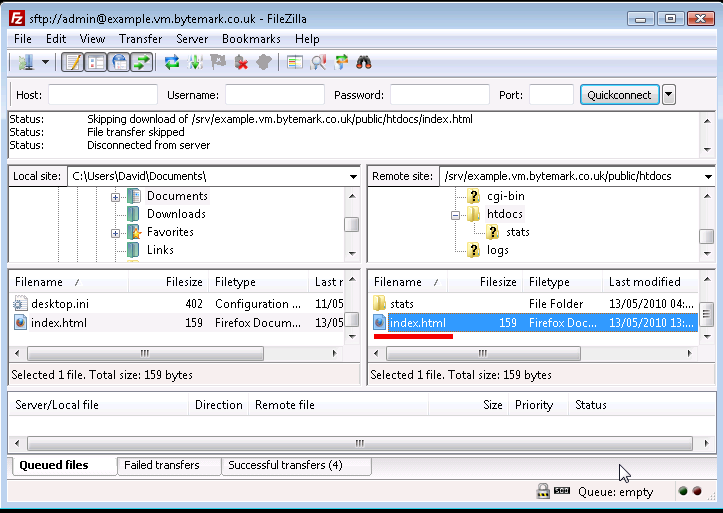Expand the Documents folder in local tree
The width and height of the screenshot is (723, 513).
click(115, 197)
